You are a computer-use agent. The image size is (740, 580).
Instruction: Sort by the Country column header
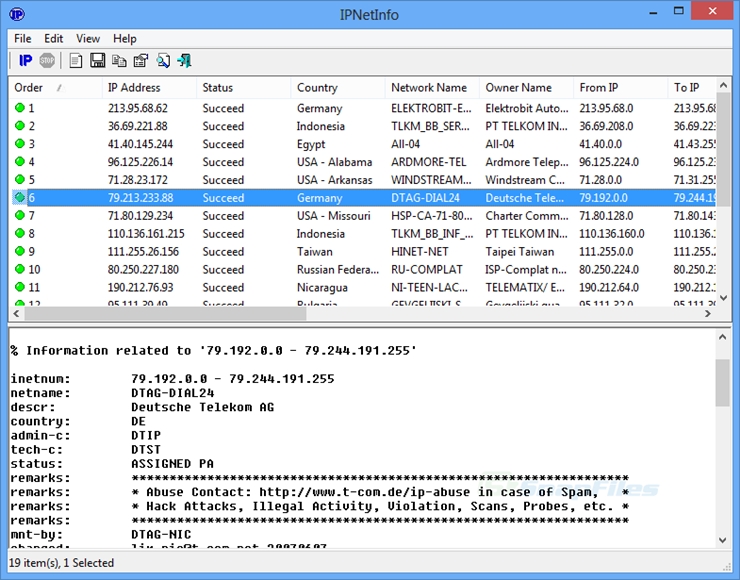338,88
